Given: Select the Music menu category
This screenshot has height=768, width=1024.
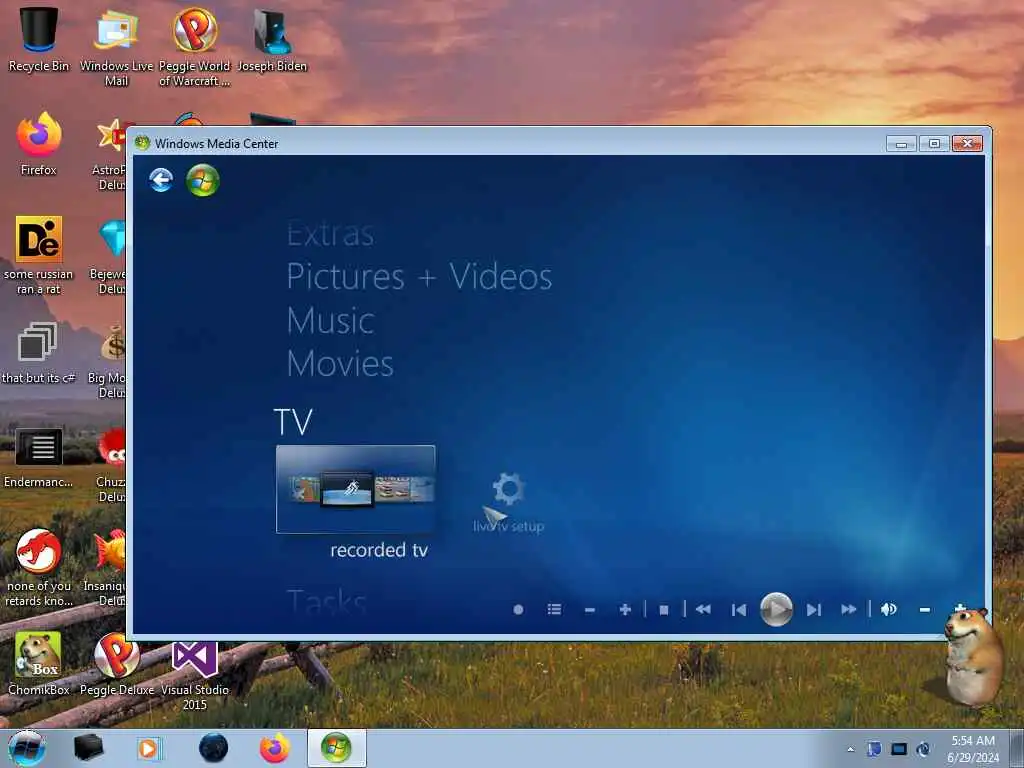Looking at the screenshot, I should click(330, 321).
